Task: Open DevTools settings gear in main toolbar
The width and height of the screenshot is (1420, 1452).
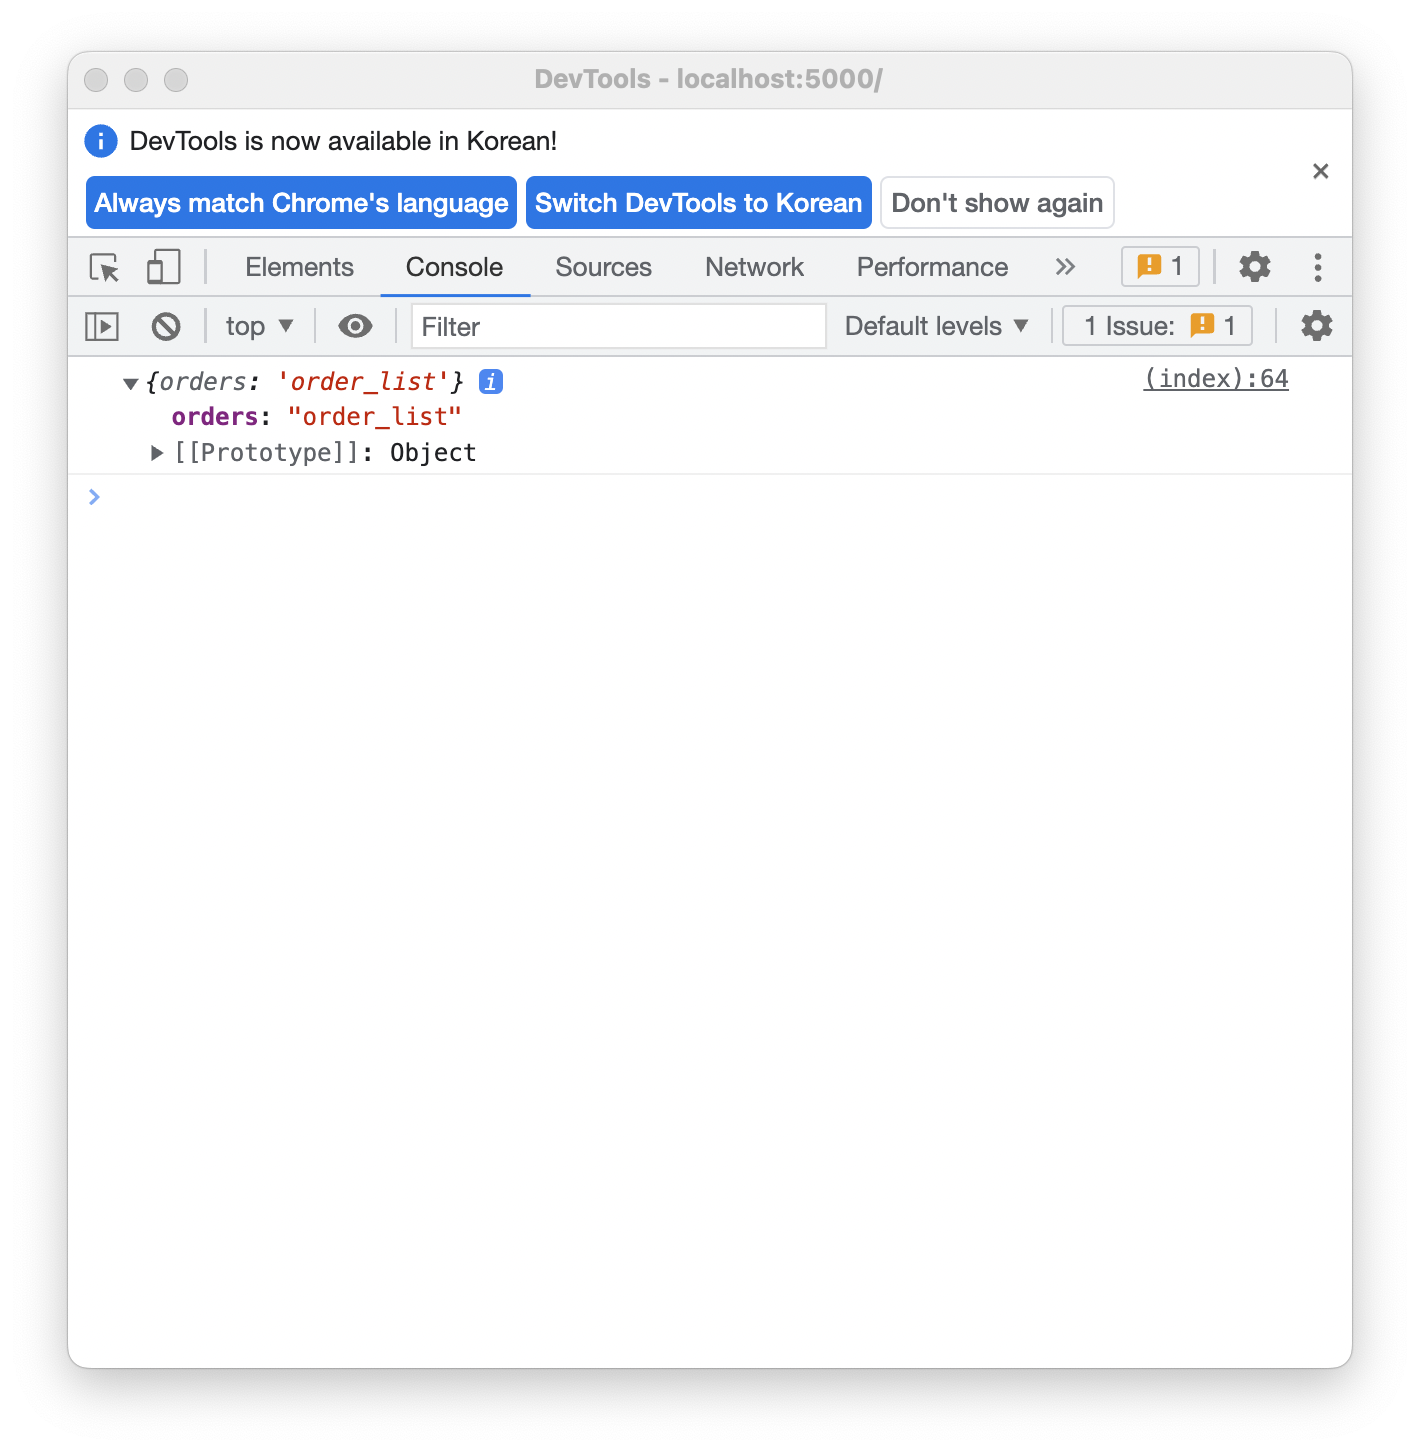Action: pos(1254,266)
